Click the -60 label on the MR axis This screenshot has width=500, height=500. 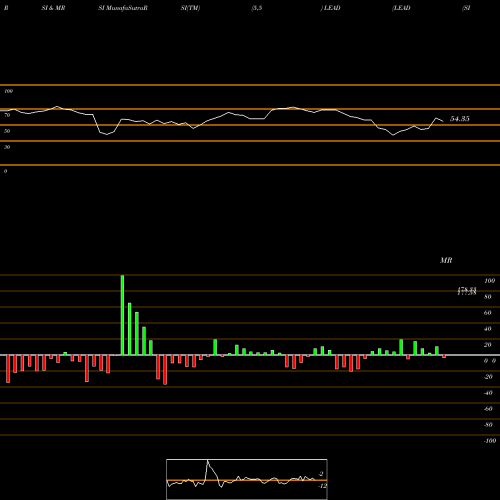click(x=488, y=409)
